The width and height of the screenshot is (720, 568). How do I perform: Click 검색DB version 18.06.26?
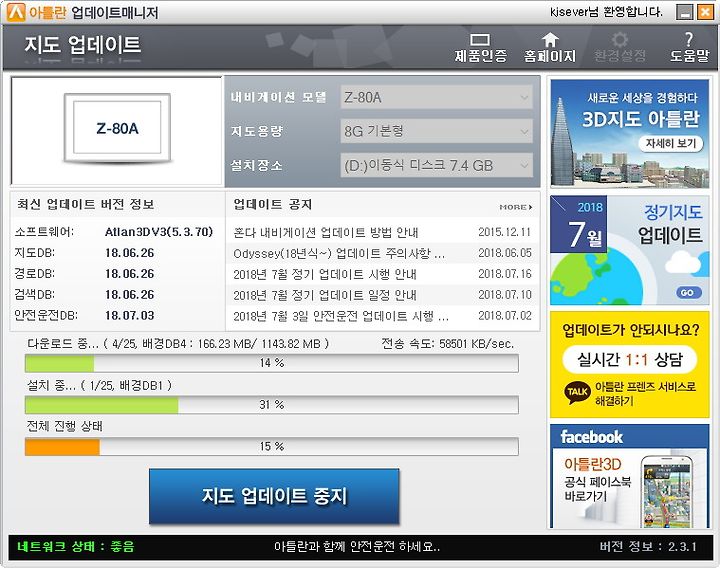[129, 295]
